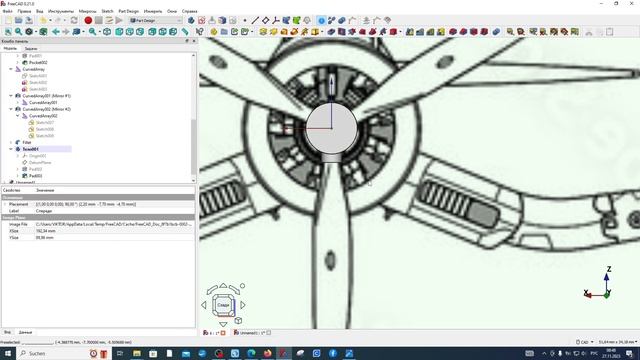Open a file from the toolbar
The width and height of the screenshot is (640, 360).
point(19,20)
